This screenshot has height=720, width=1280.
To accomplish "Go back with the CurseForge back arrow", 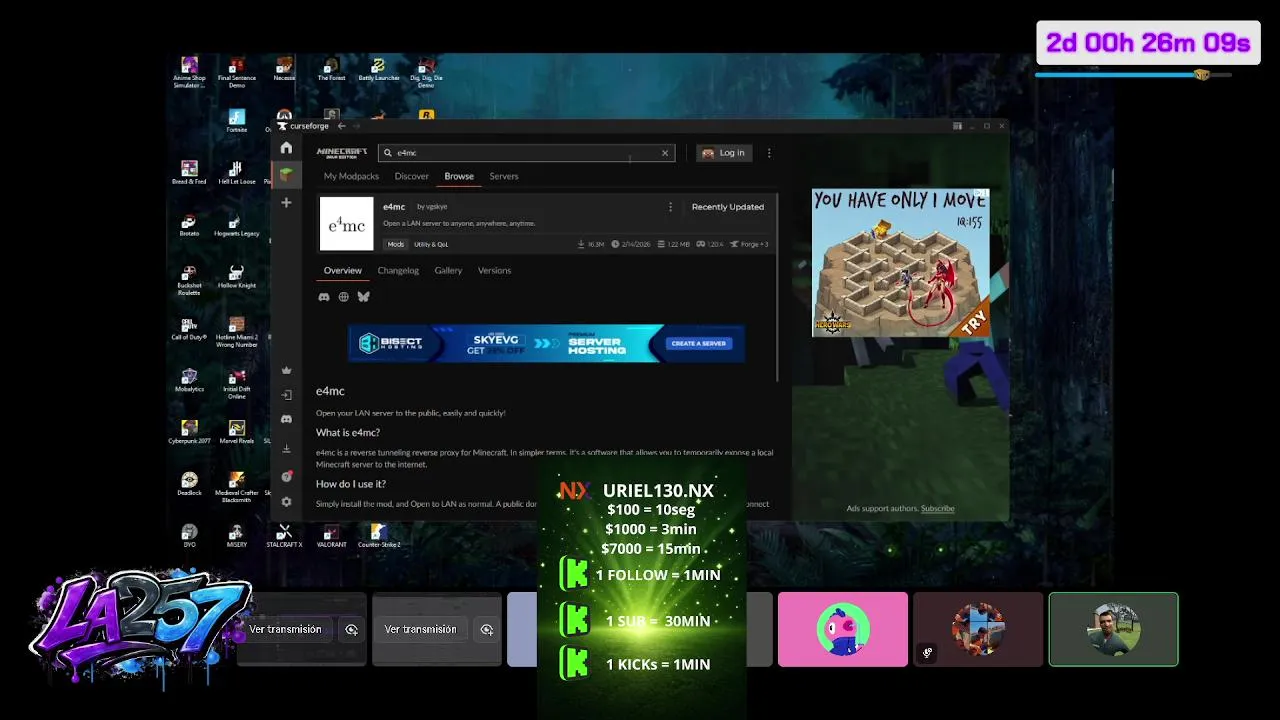I will (341, 126).
